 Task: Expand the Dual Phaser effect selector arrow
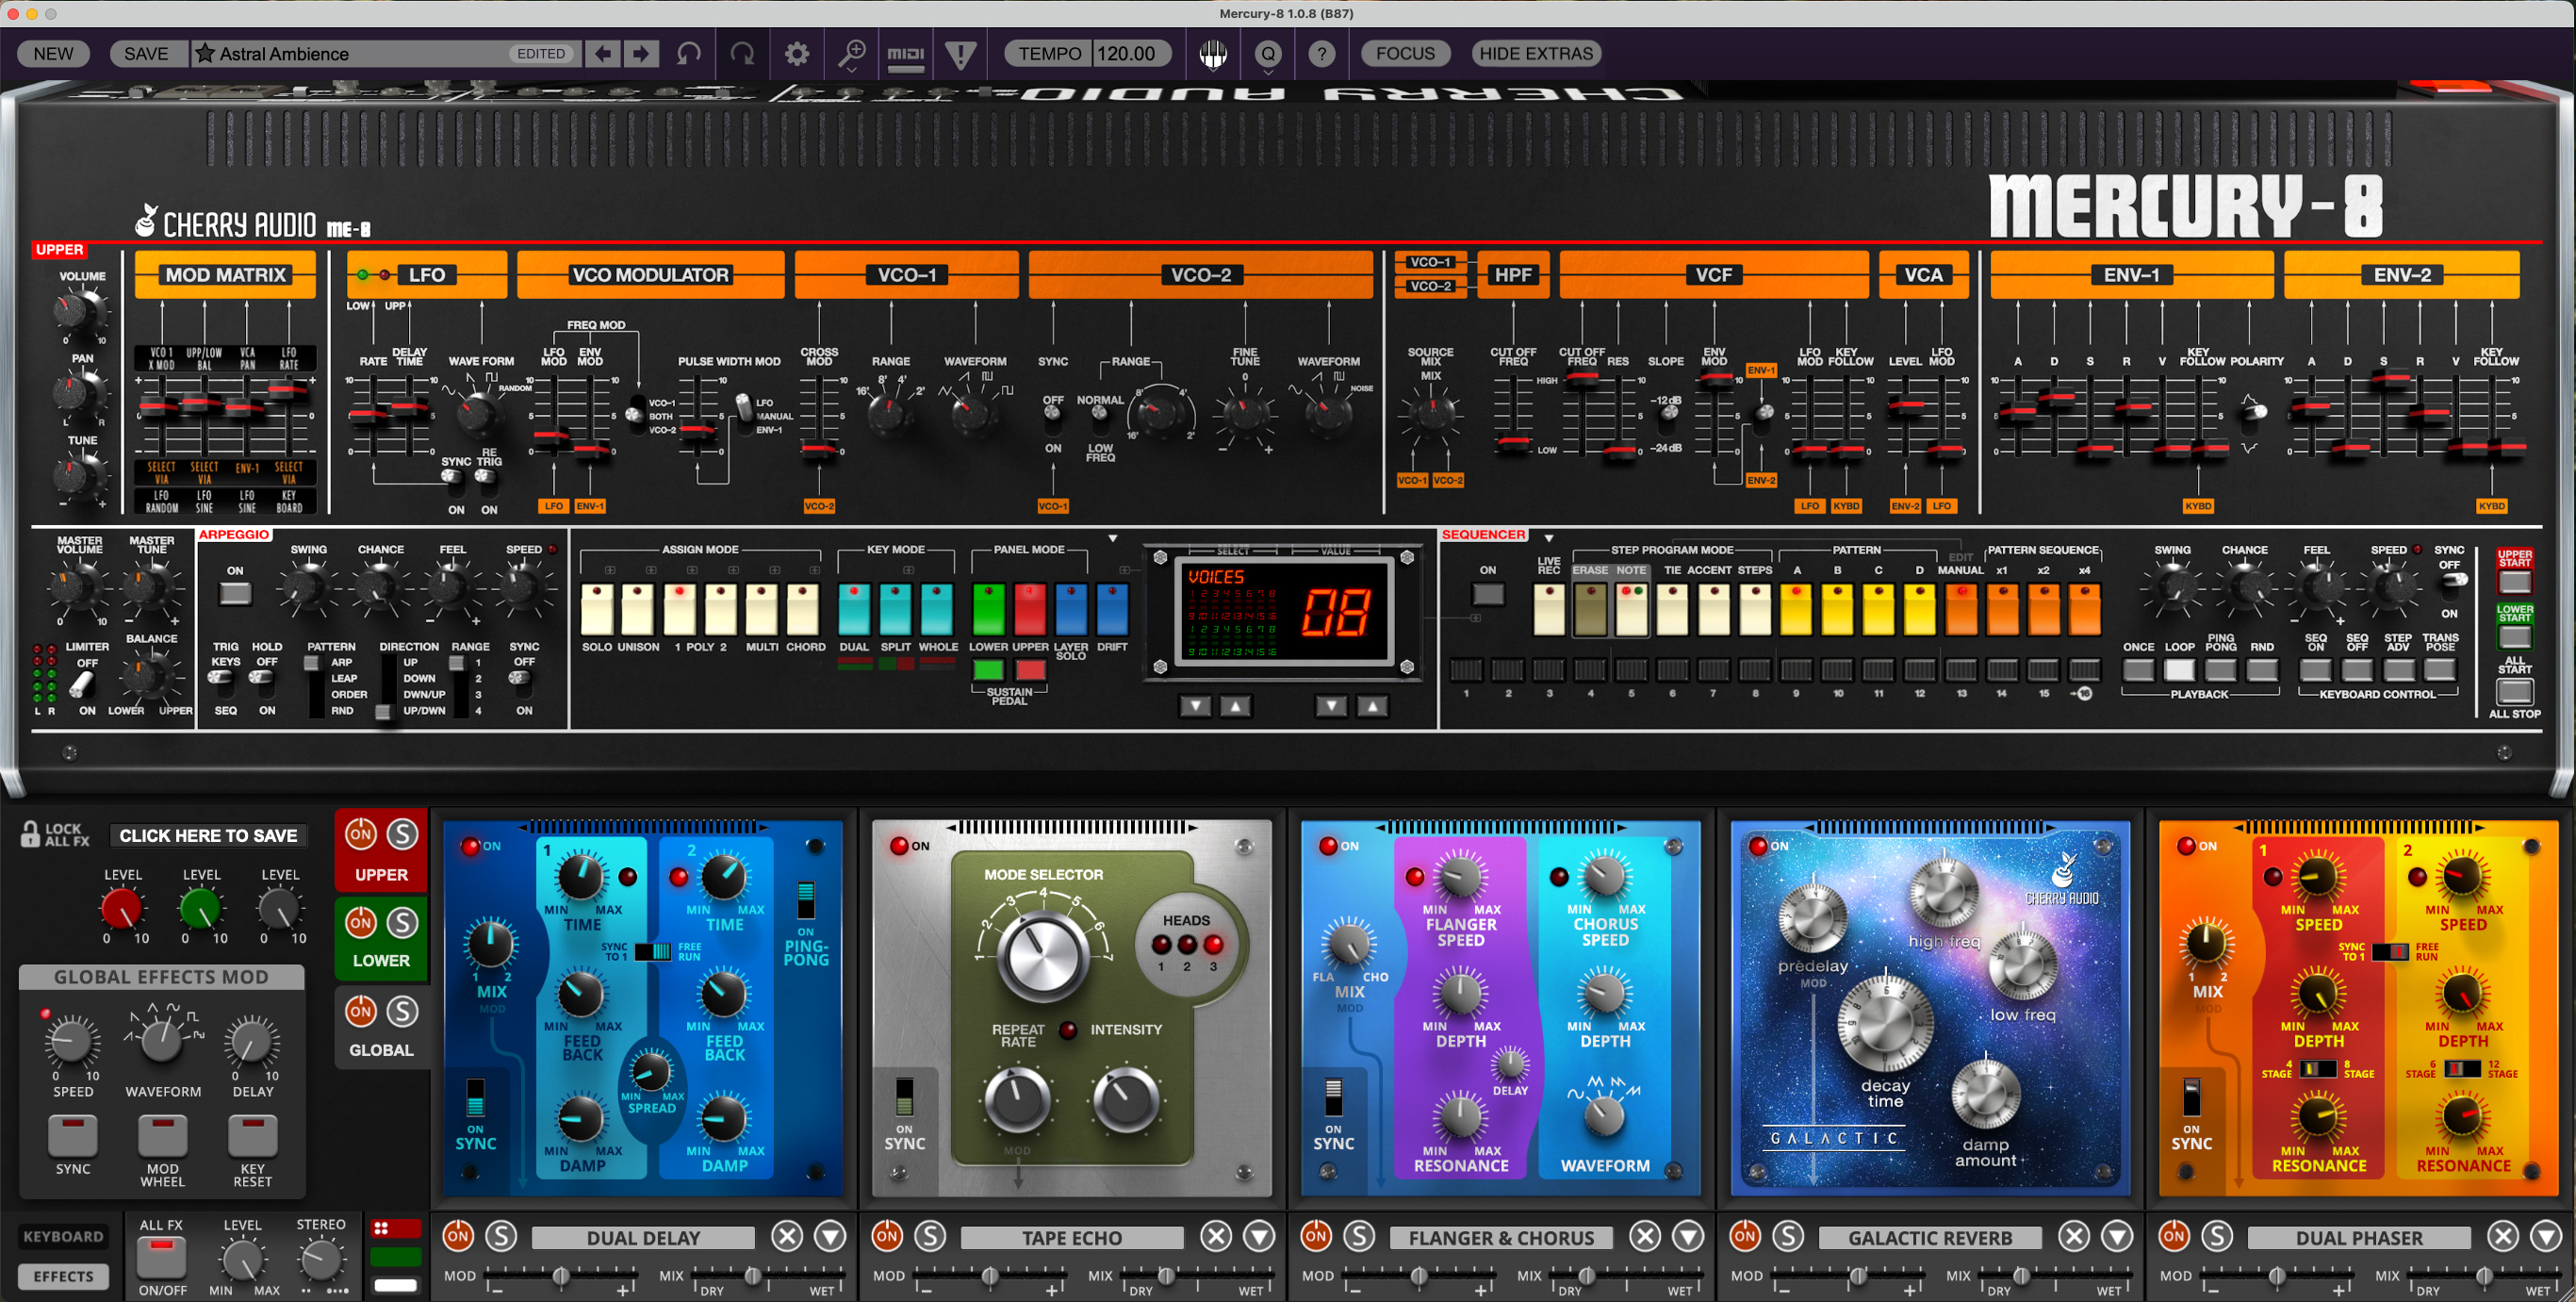coord(2546,1237)
